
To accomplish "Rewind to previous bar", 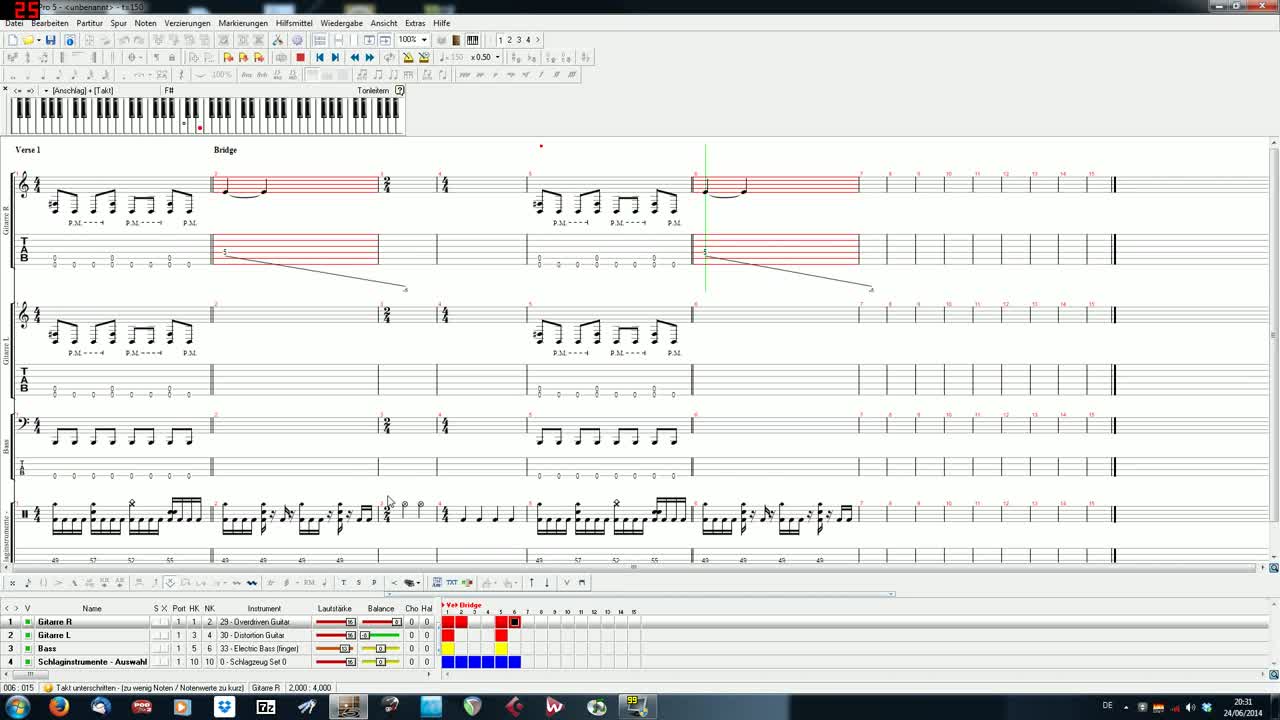I will 354,57.
